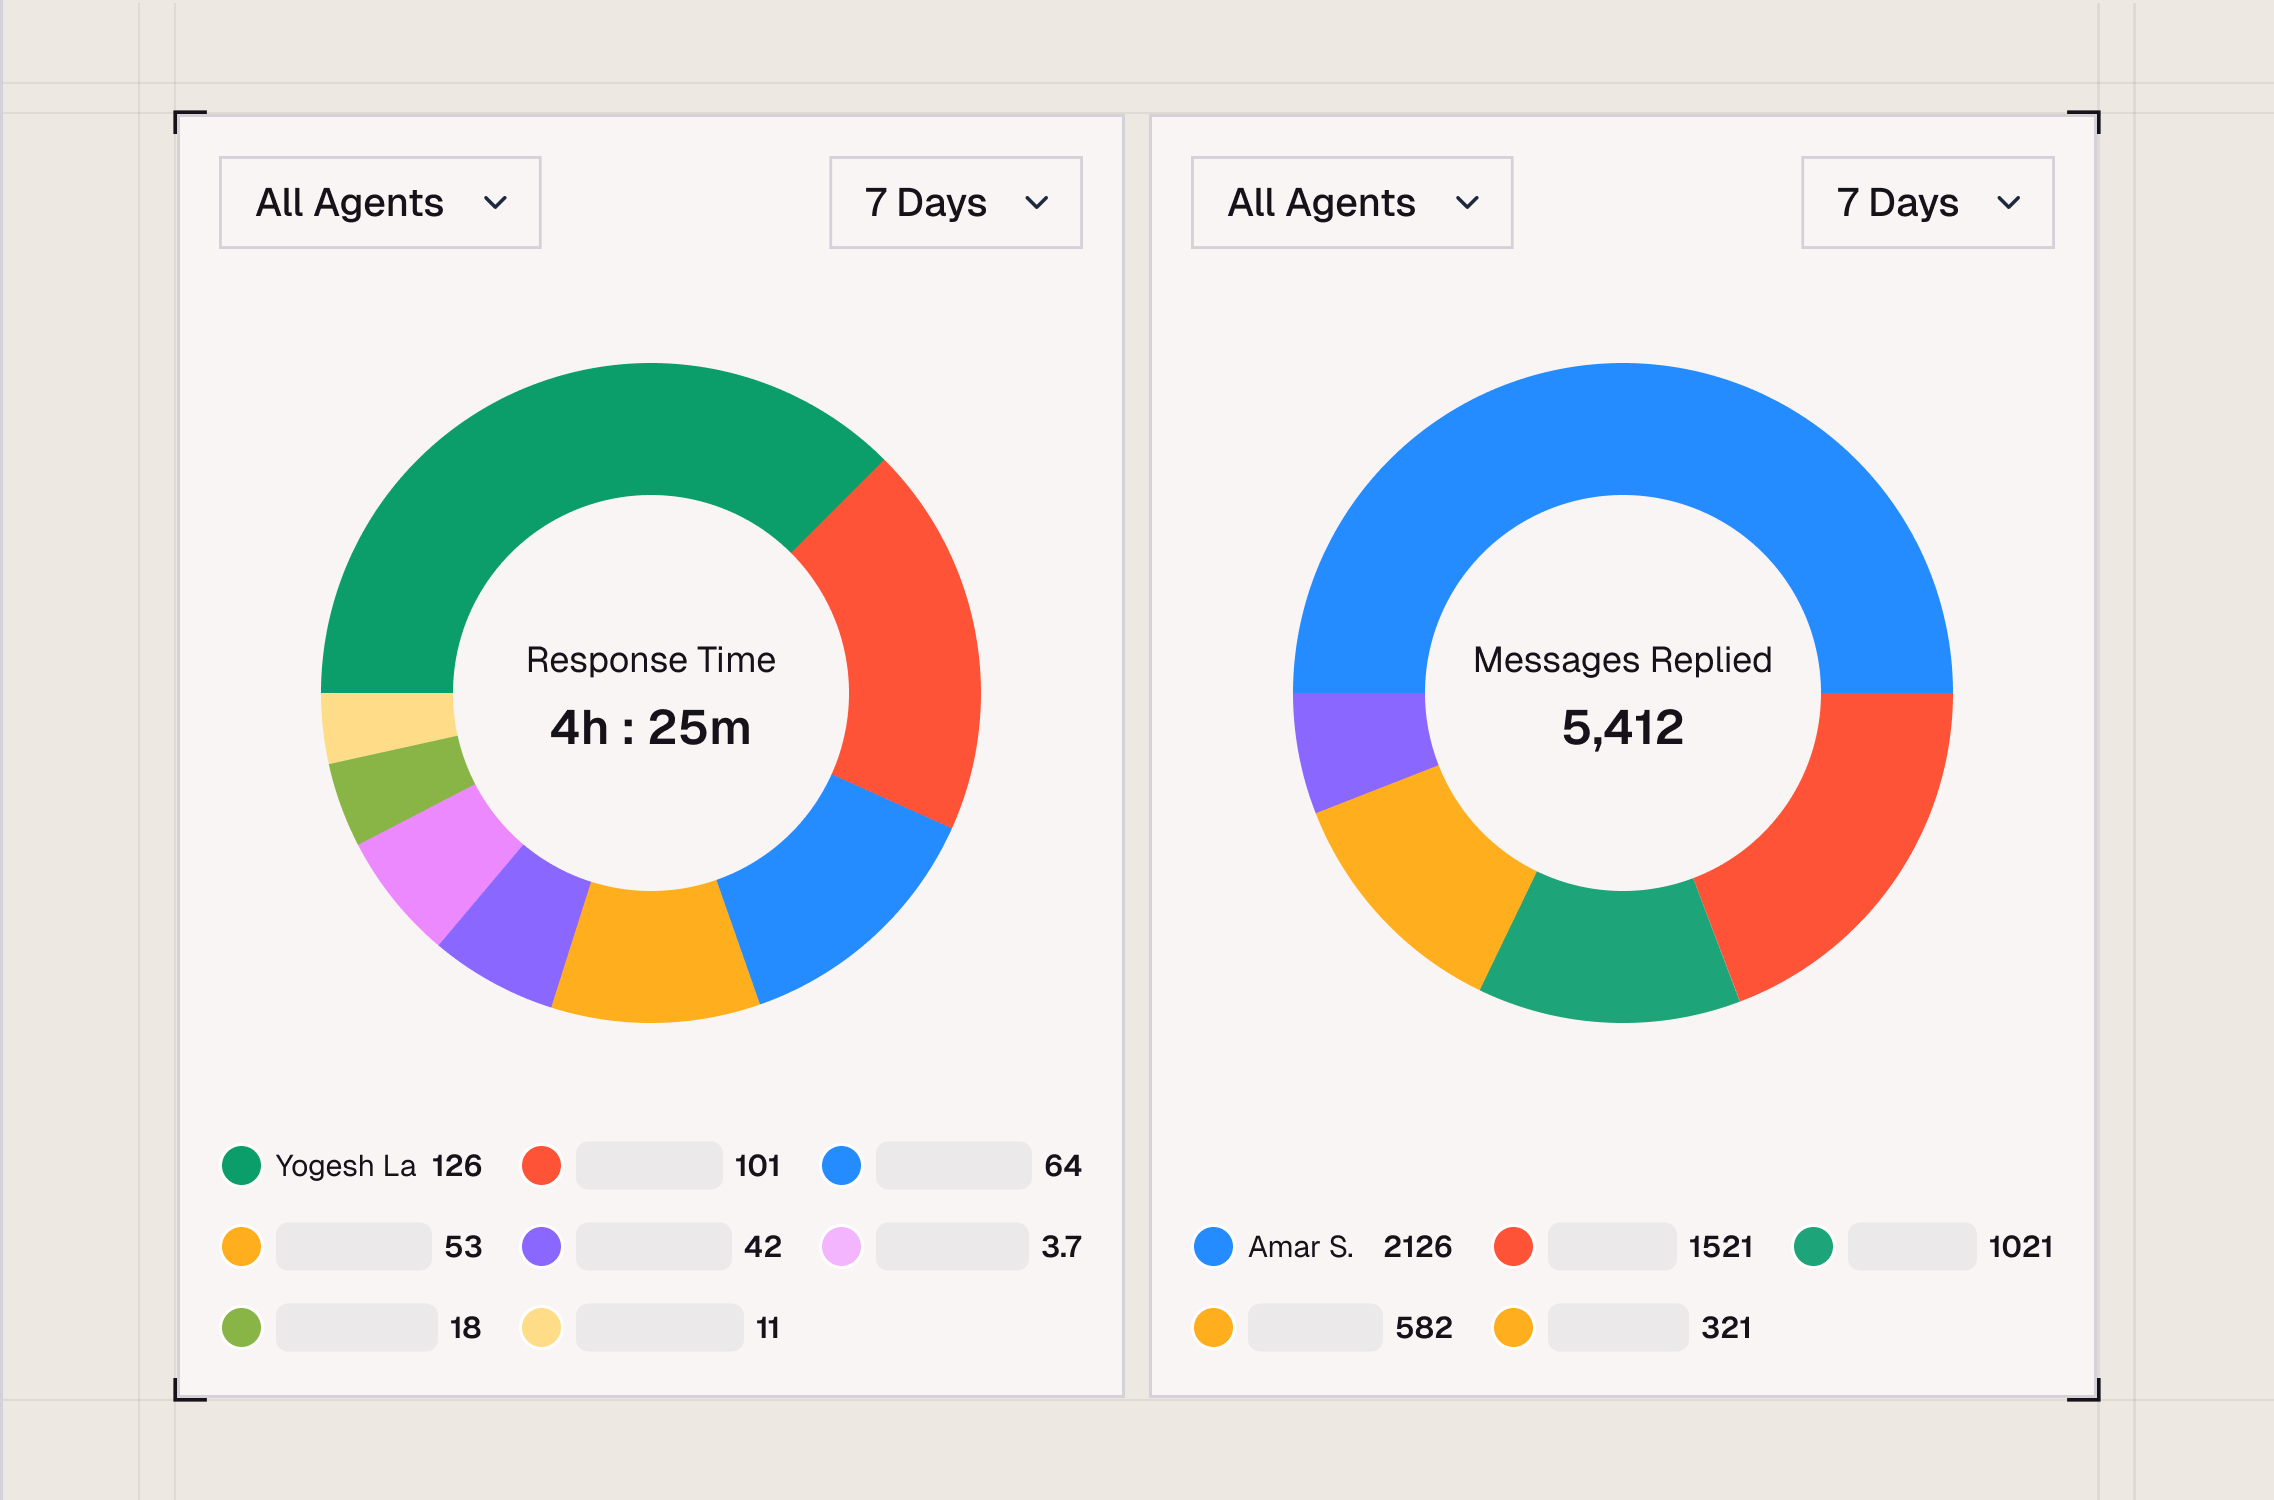Click blue legend dot beside value 64
This screenshot has width=2274, height=1500.
pos(841,1165)
